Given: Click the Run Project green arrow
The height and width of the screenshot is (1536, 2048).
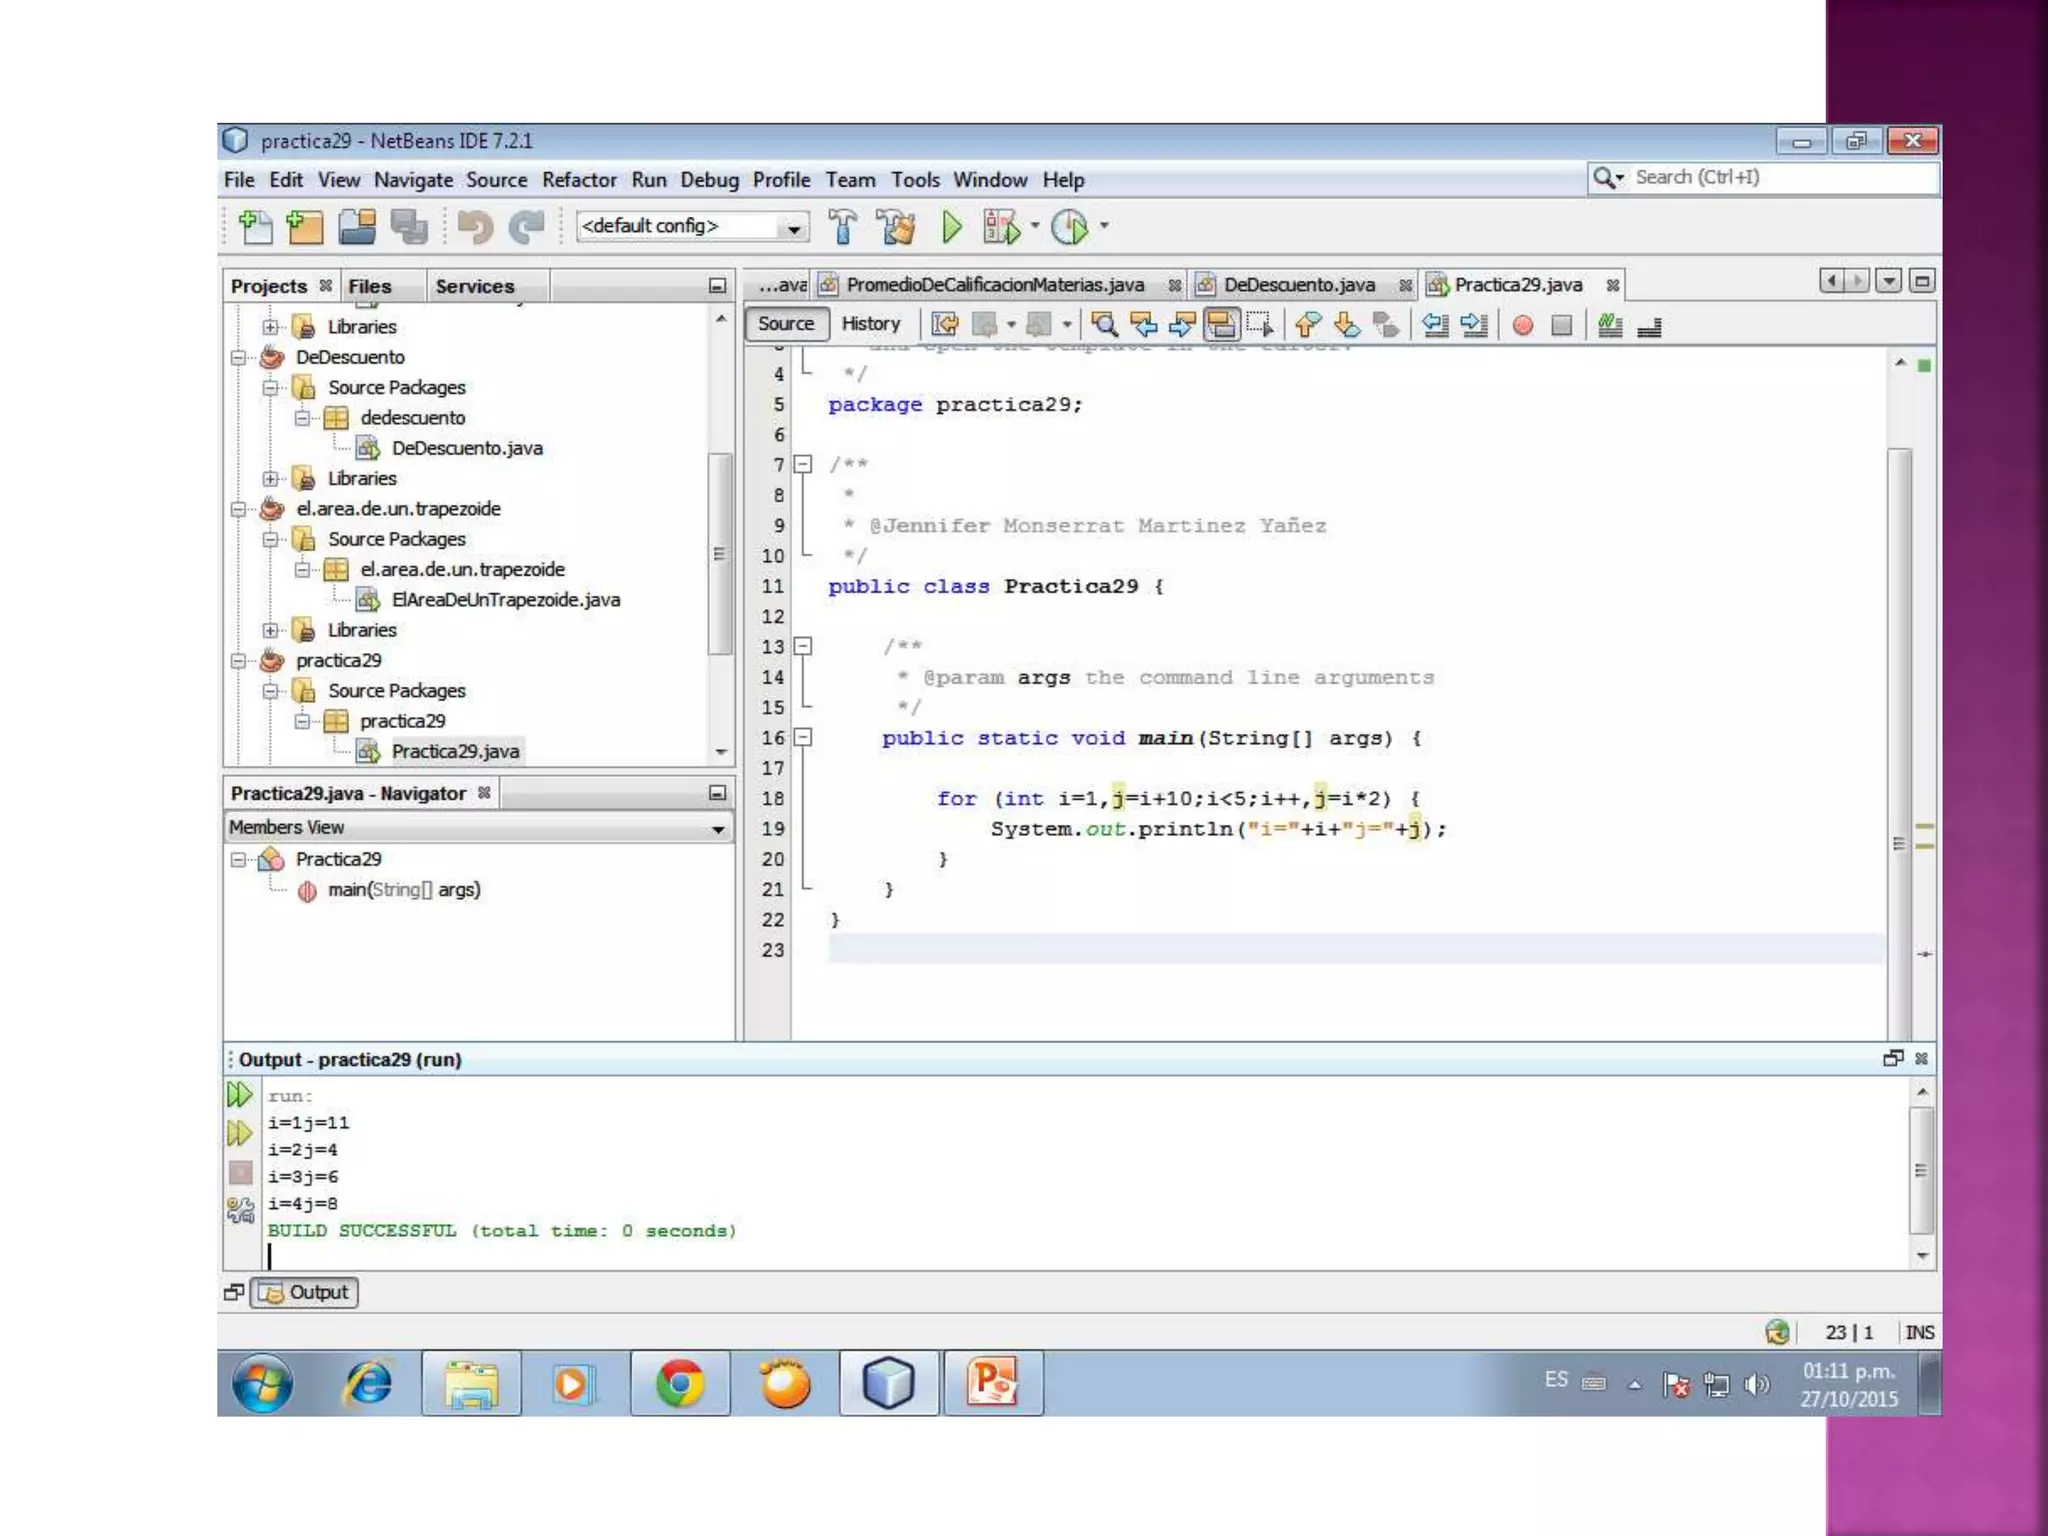Looking at the screenshot, I should [x=951, y=227].
